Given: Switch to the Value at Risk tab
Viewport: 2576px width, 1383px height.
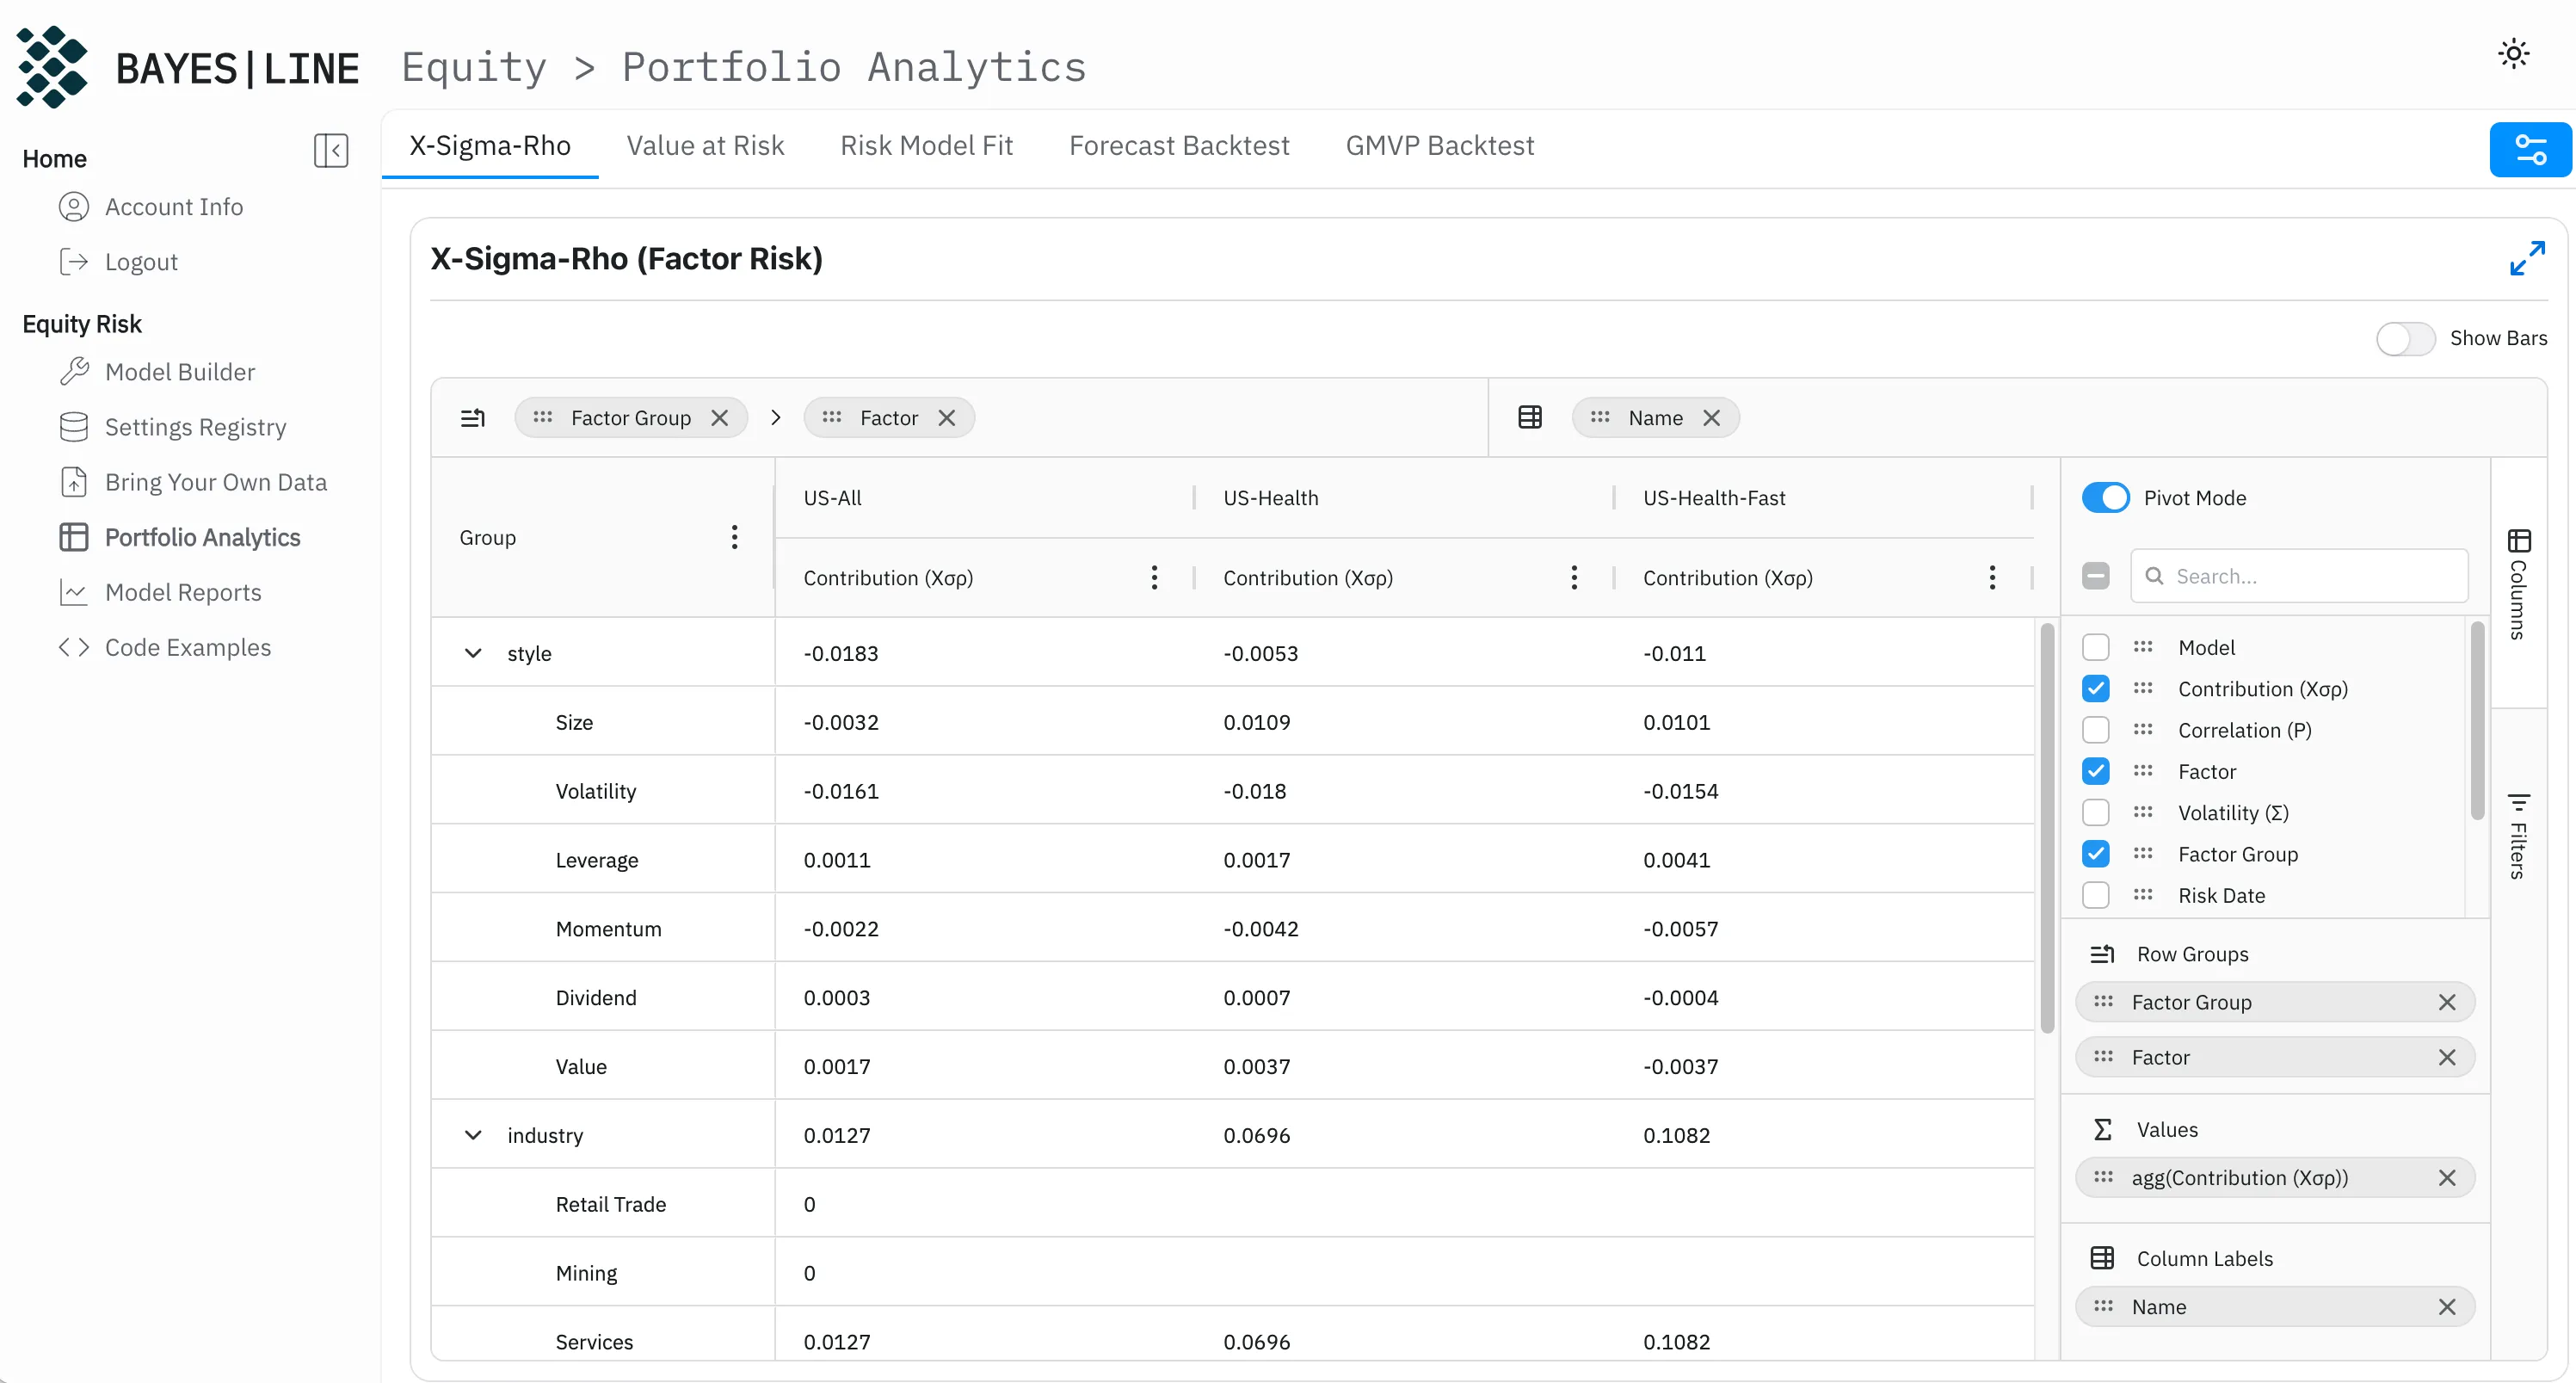Looking at the screenshot, I should [x=705, y=146].
